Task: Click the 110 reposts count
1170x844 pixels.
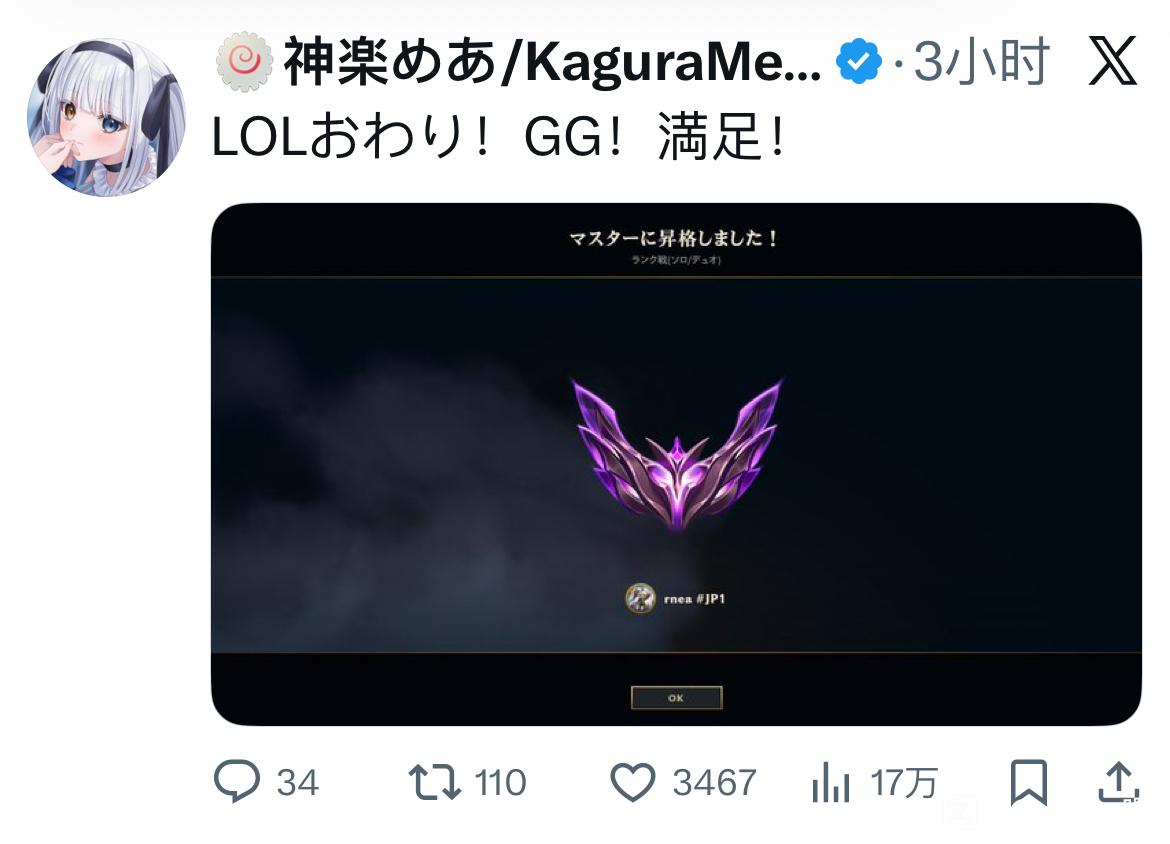Action: coord(500,783)
